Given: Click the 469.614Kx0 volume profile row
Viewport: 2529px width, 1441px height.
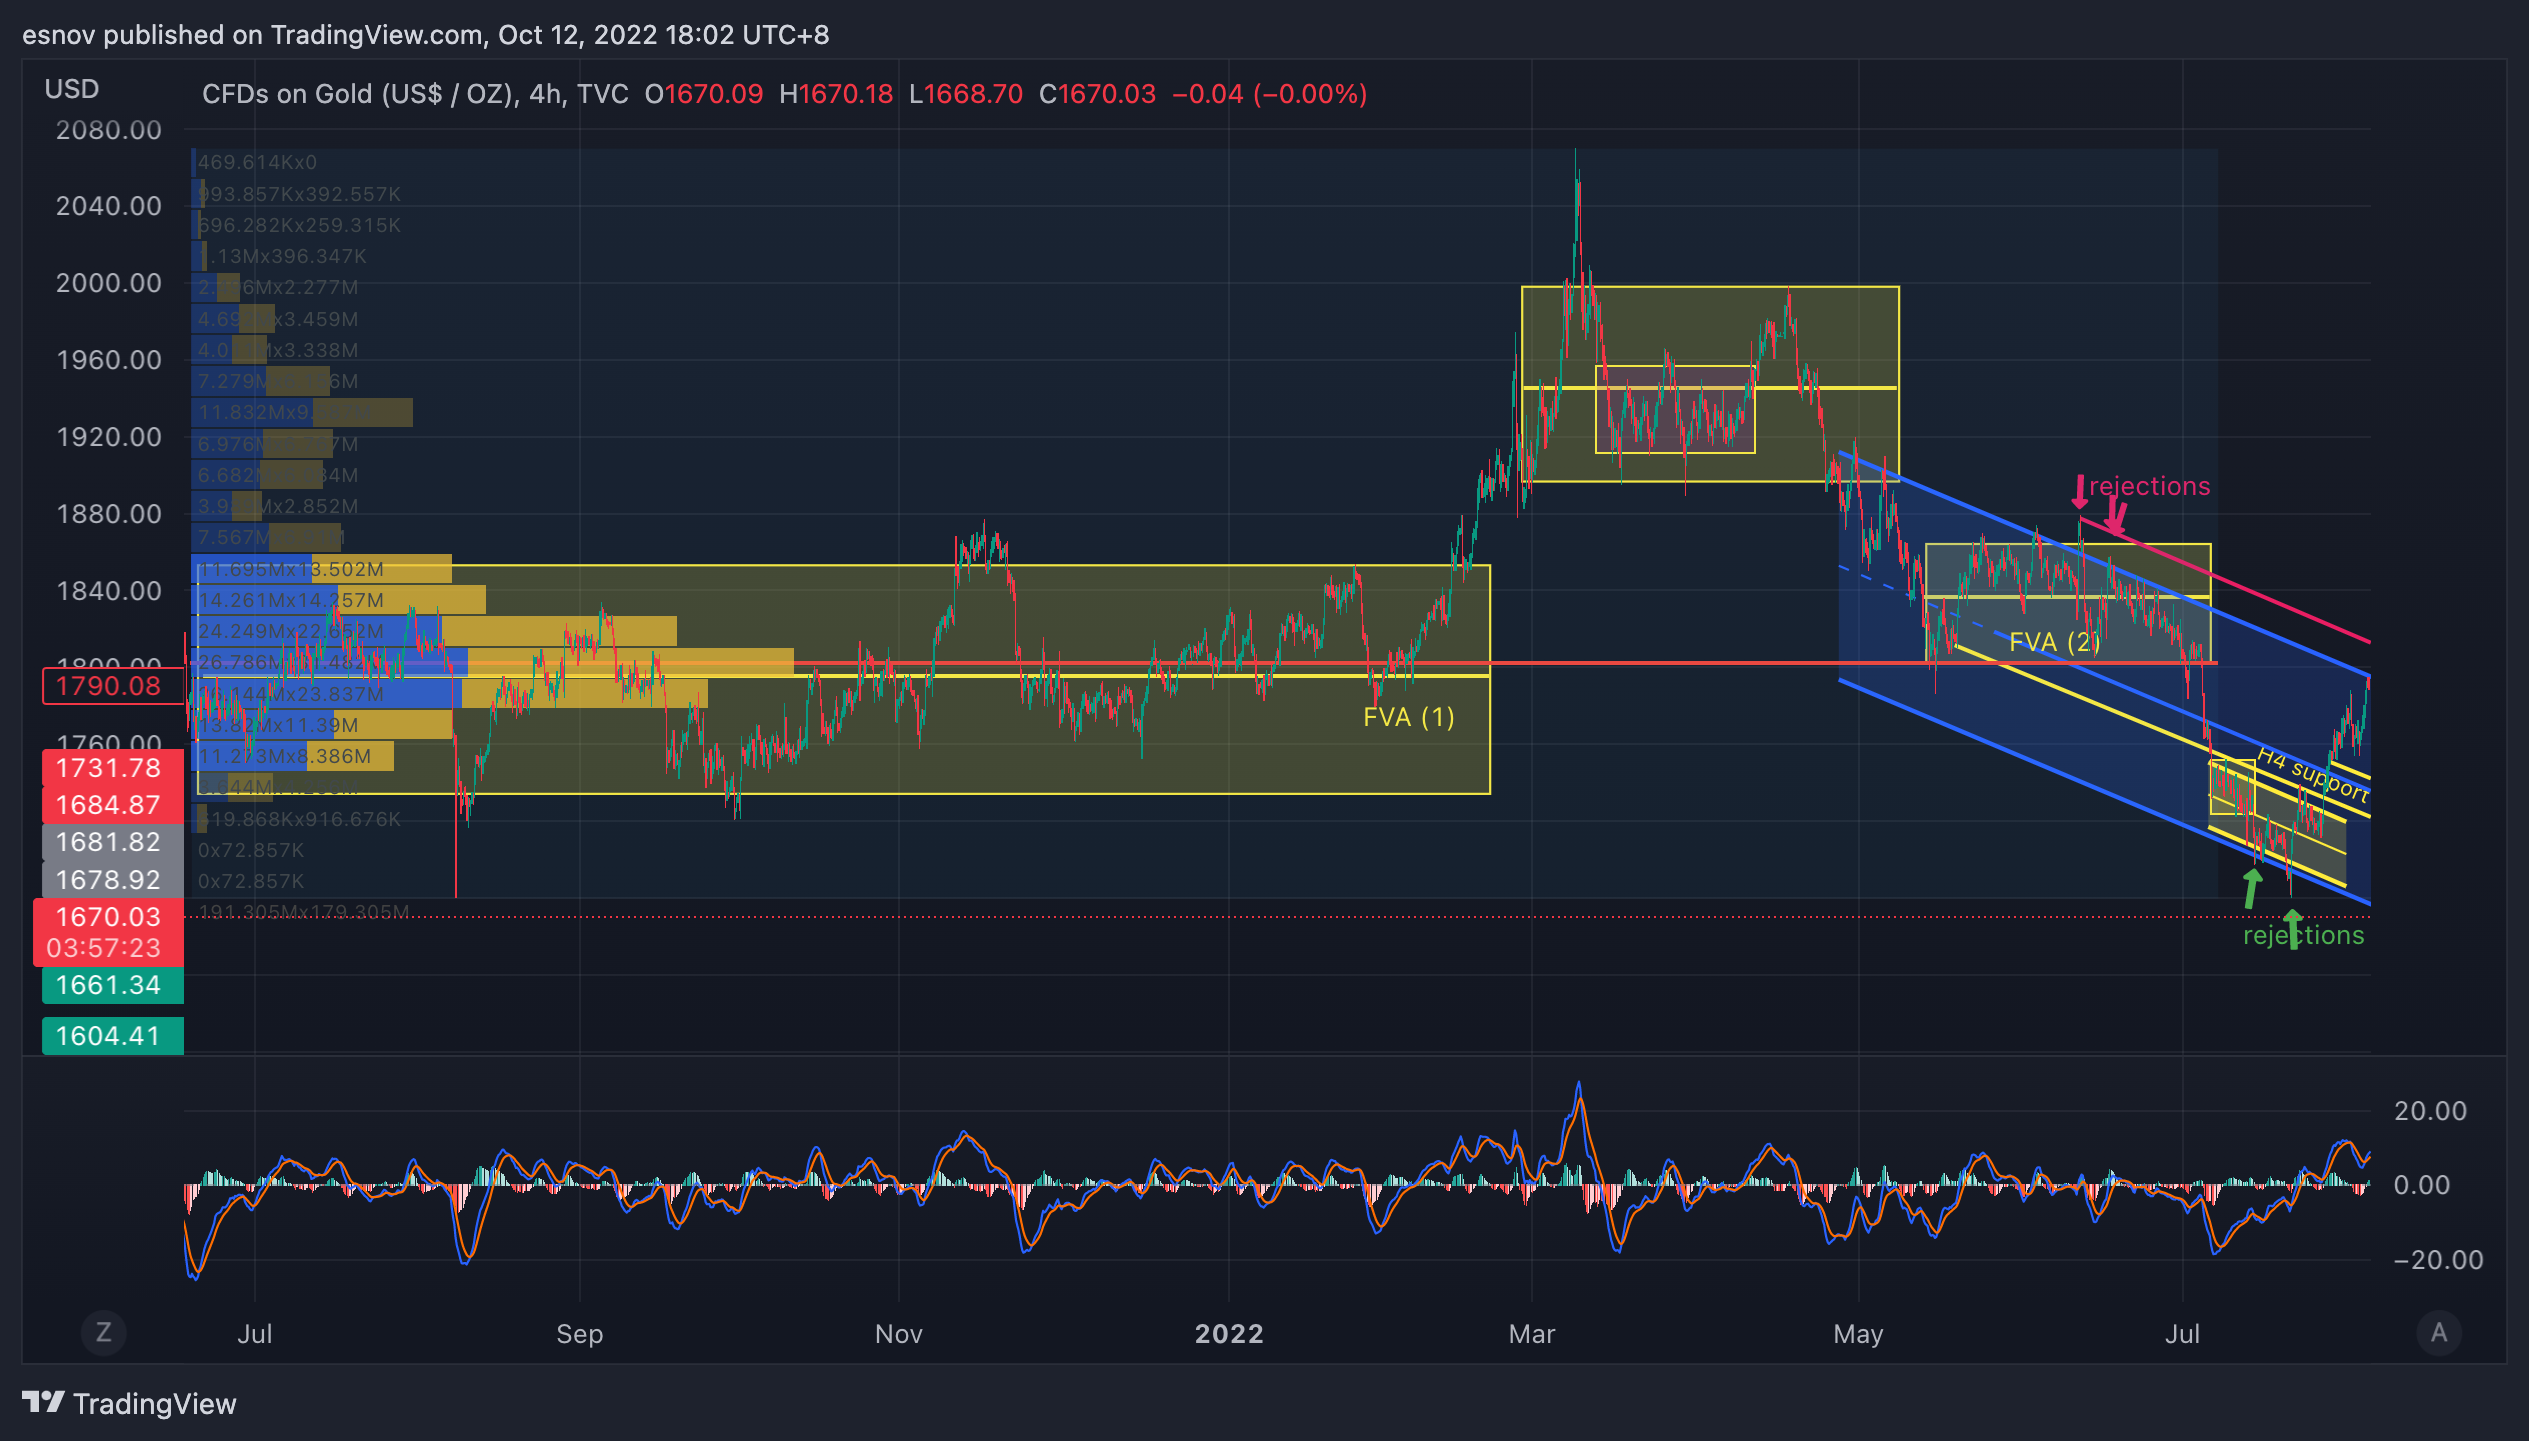Looking at the screenshot, I should pos(257,162).
